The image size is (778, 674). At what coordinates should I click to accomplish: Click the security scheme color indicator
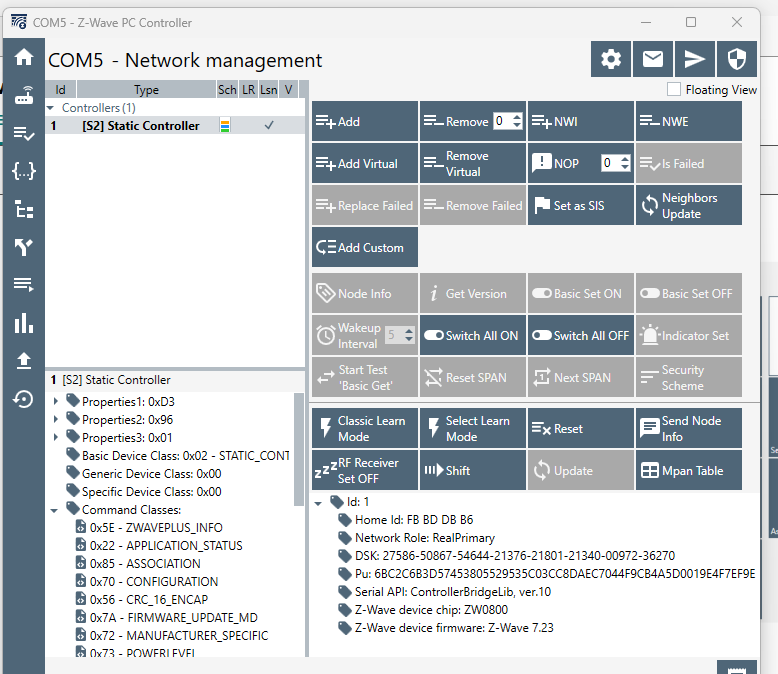pyautogui.click(x=225, y=126)
